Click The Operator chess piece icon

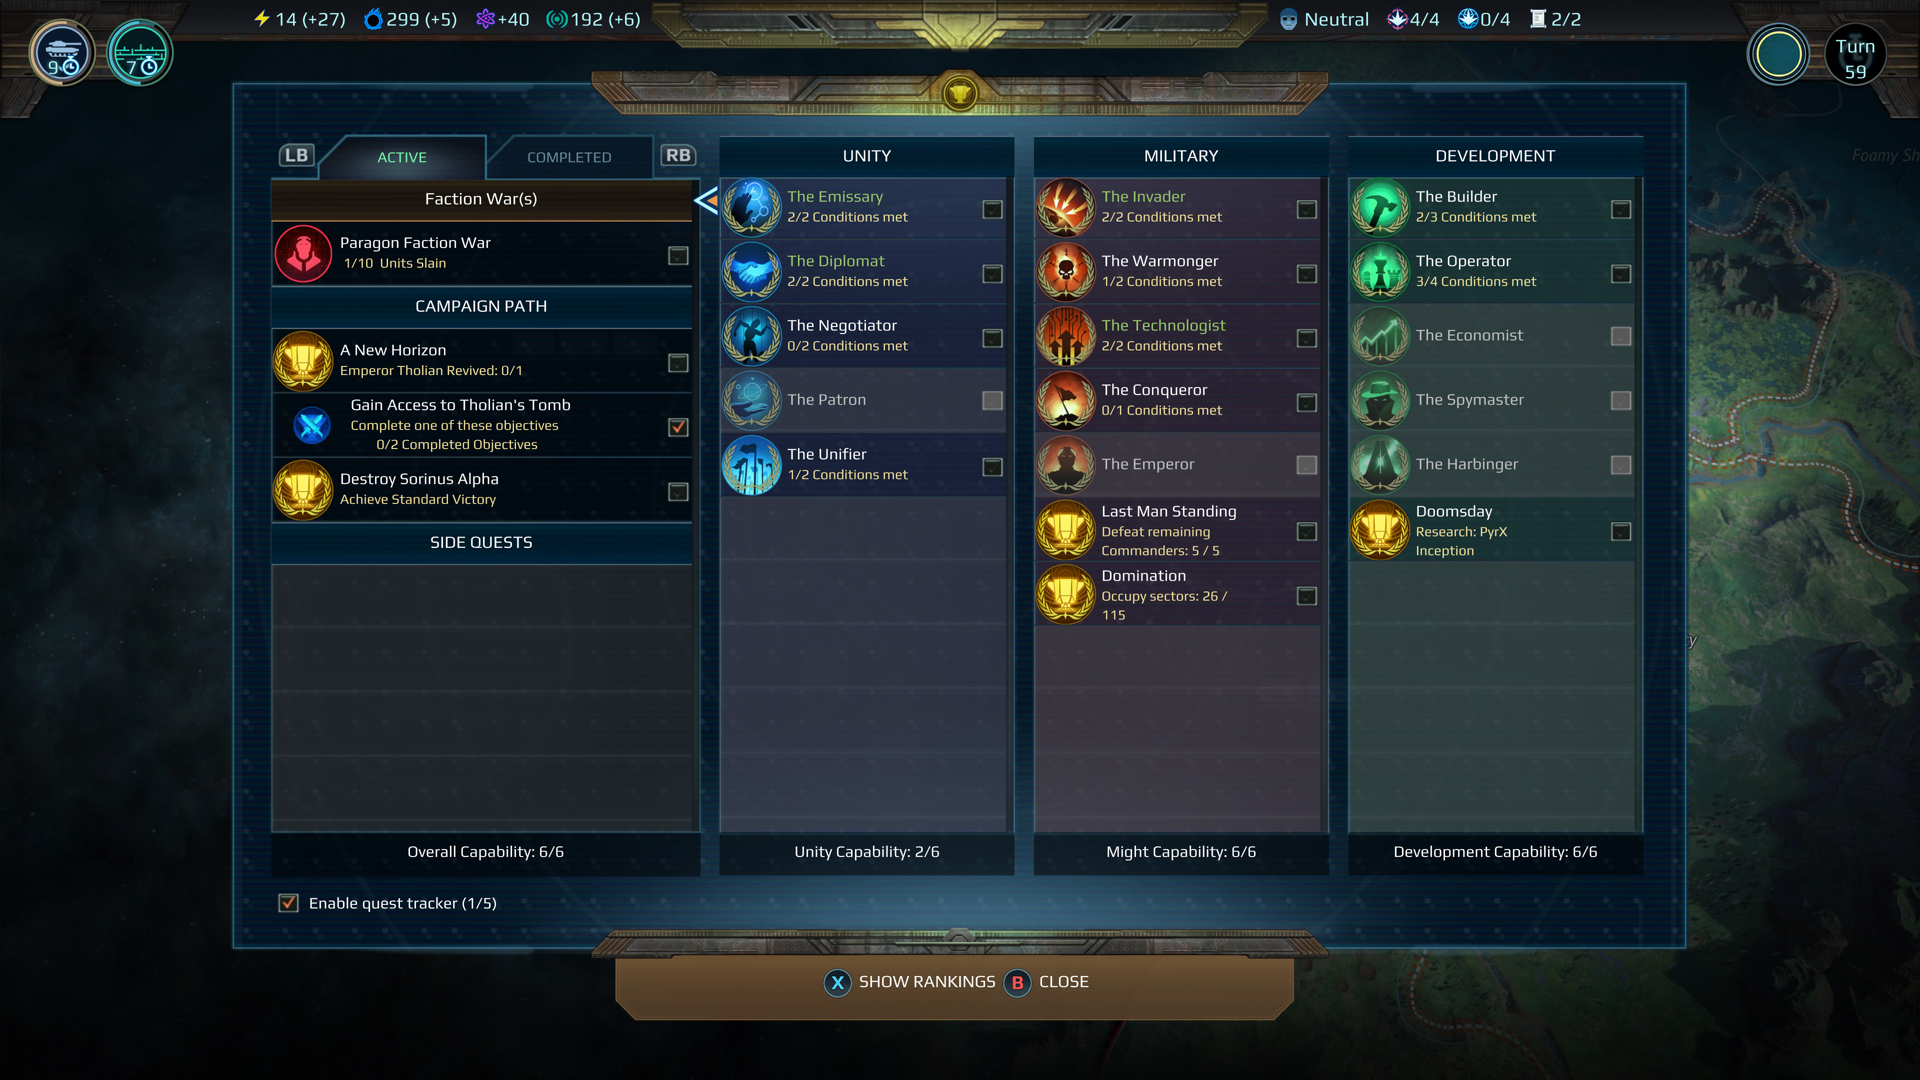pos(1380,272)
